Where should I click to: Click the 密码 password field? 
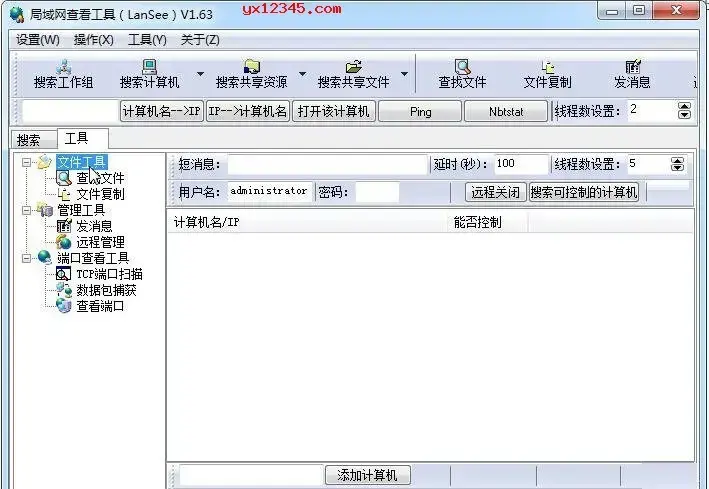coord(378,192)
